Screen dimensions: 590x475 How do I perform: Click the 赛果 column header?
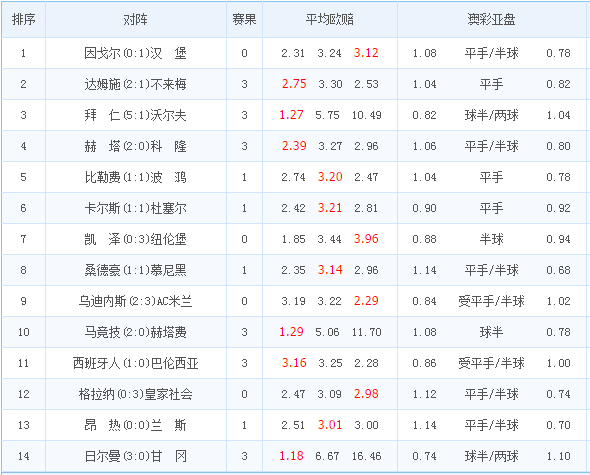pyautogui.click(x=244, y=19)
